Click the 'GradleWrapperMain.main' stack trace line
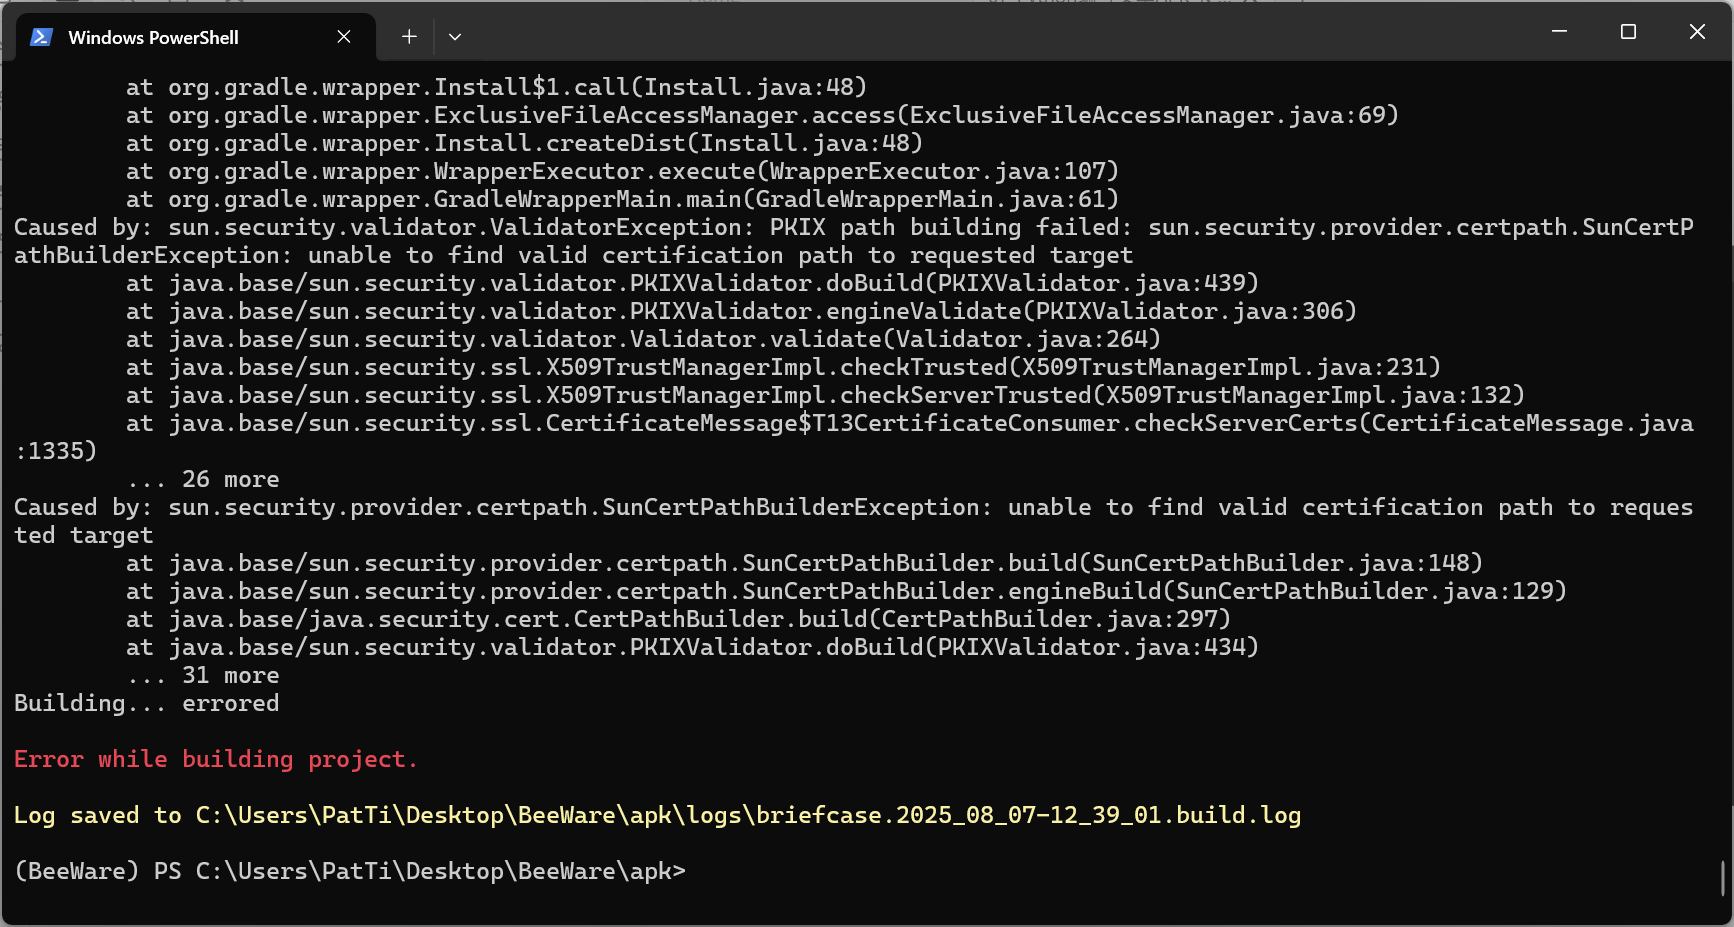This screenshot has width=1734, height=927. [622, 199]
